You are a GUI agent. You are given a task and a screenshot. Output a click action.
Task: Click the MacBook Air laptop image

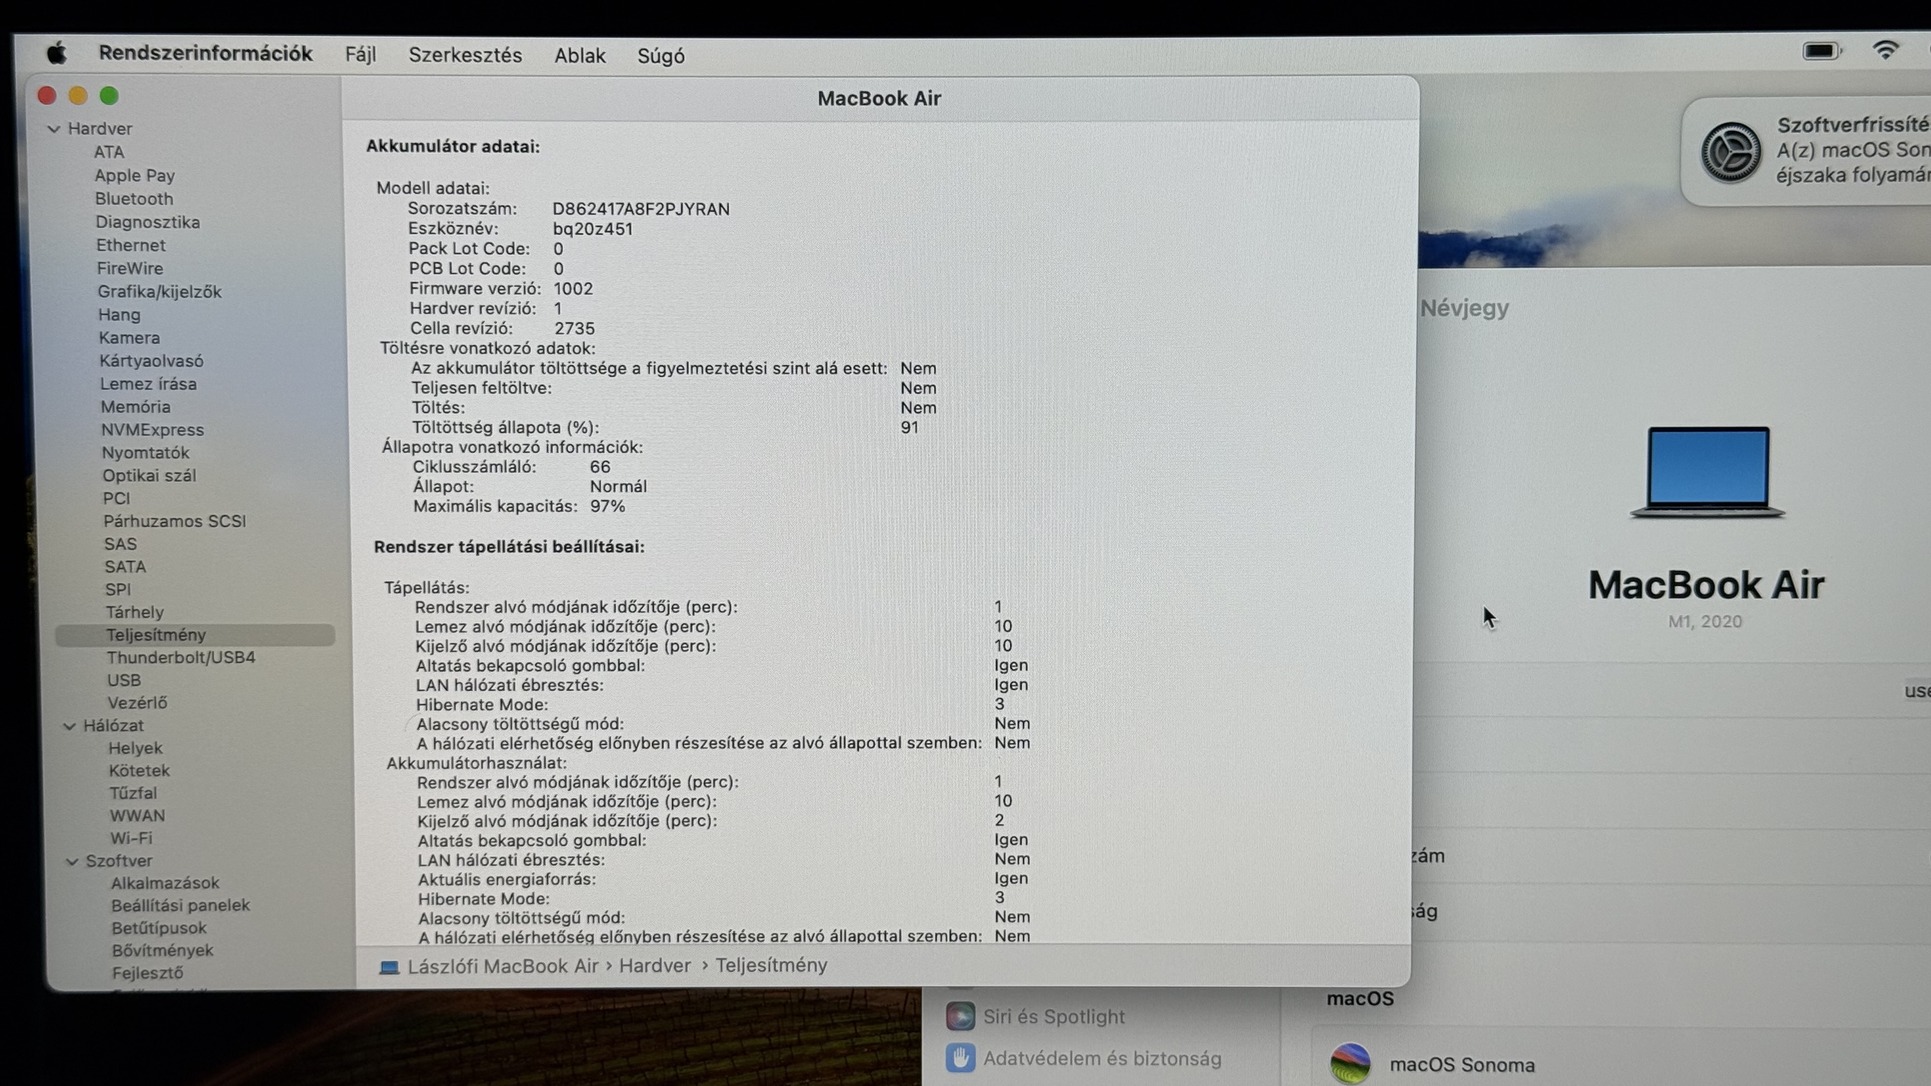1706,472
